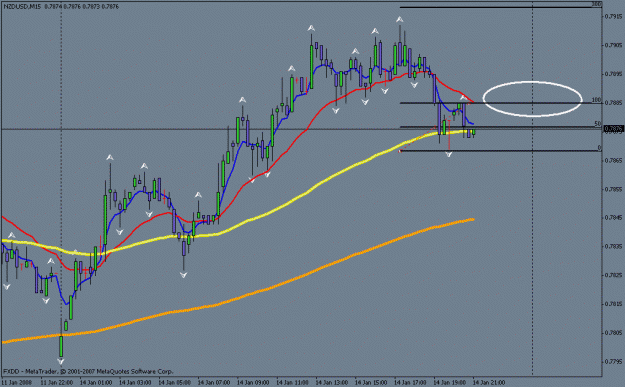Click the NZDUSD,M15 chart title text

click(22, 7)
